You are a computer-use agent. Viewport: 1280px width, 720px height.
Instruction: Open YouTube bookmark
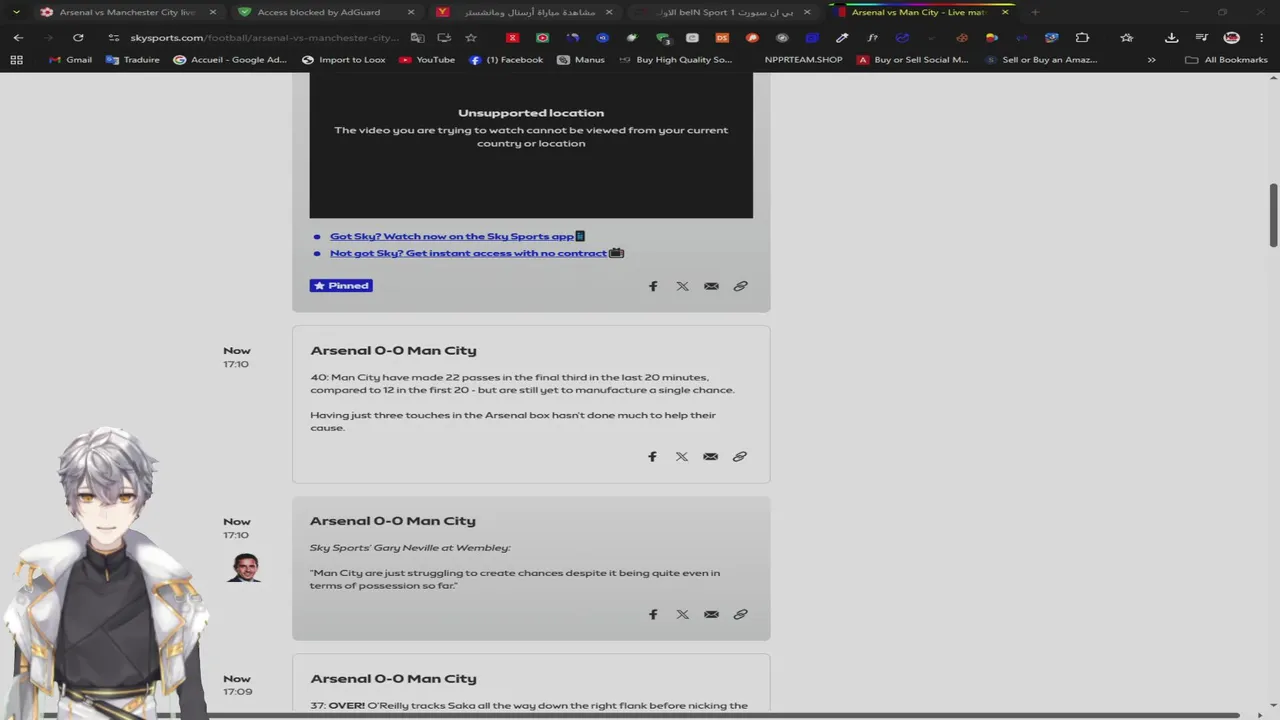(x=426, y=60)
